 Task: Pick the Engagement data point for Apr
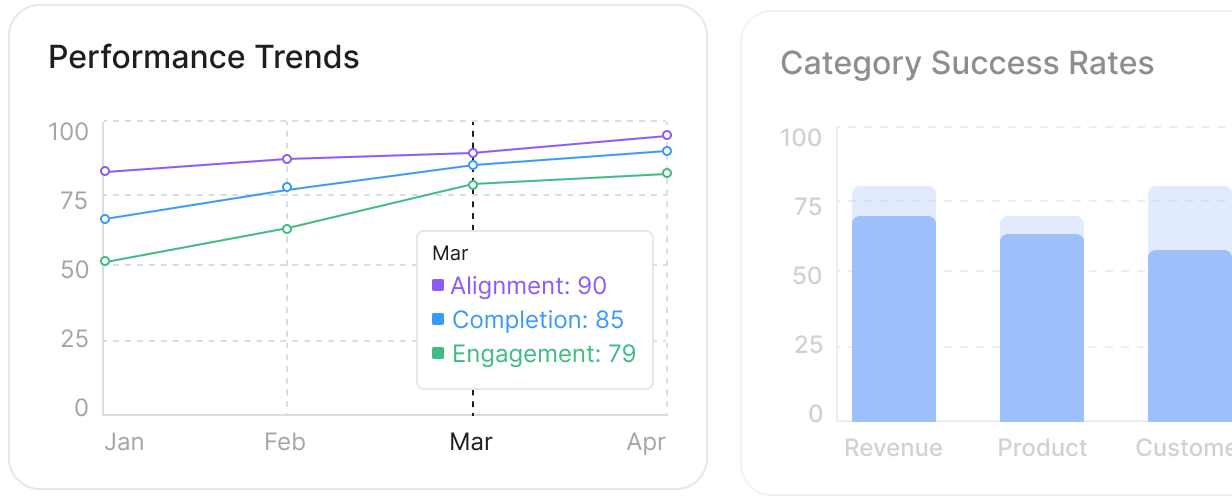667,174
